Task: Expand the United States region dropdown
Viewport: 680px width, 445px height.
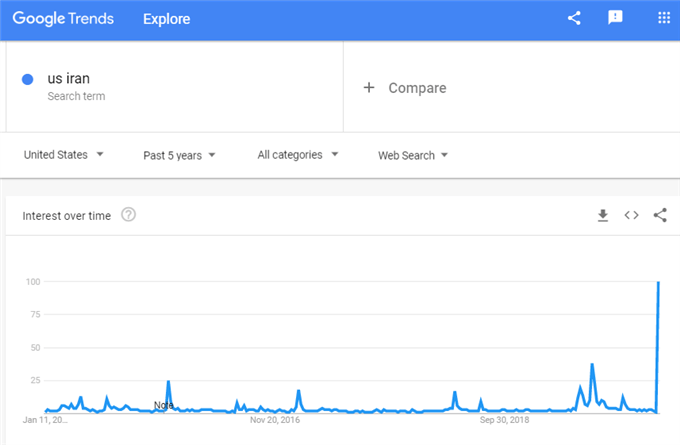Action: [64, 155]
